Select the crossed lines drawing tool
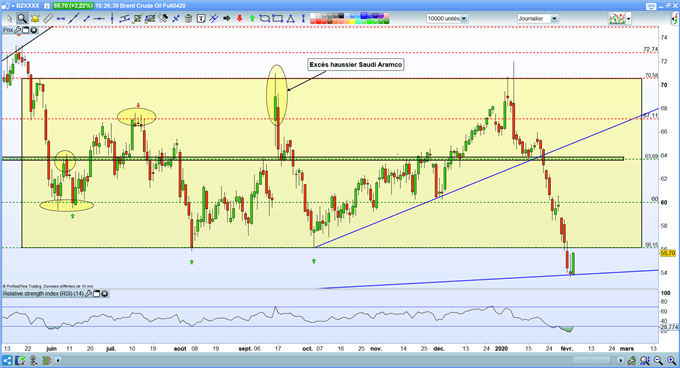680x368 pixels. 213,18
